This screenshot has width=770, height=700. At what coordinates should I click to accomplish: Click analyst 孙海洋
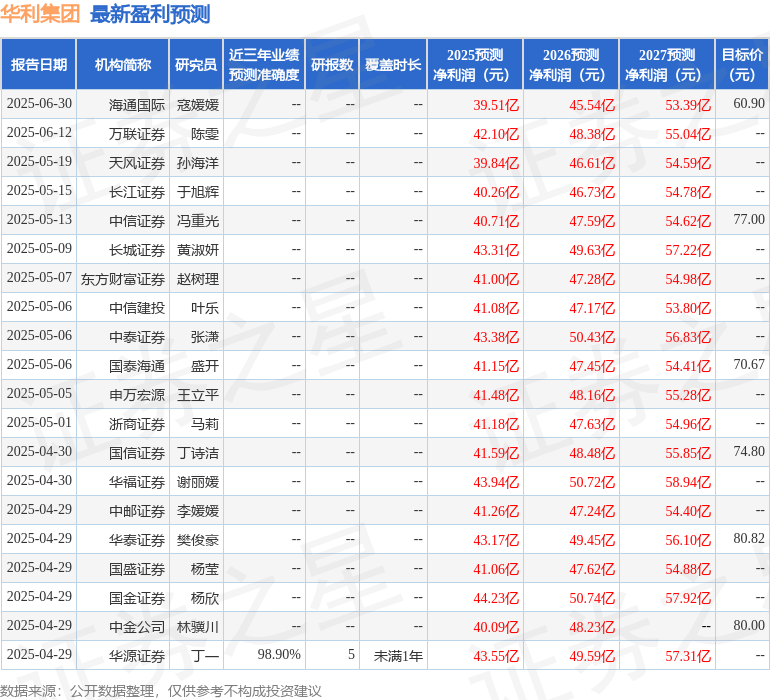(x=198, y=163)
